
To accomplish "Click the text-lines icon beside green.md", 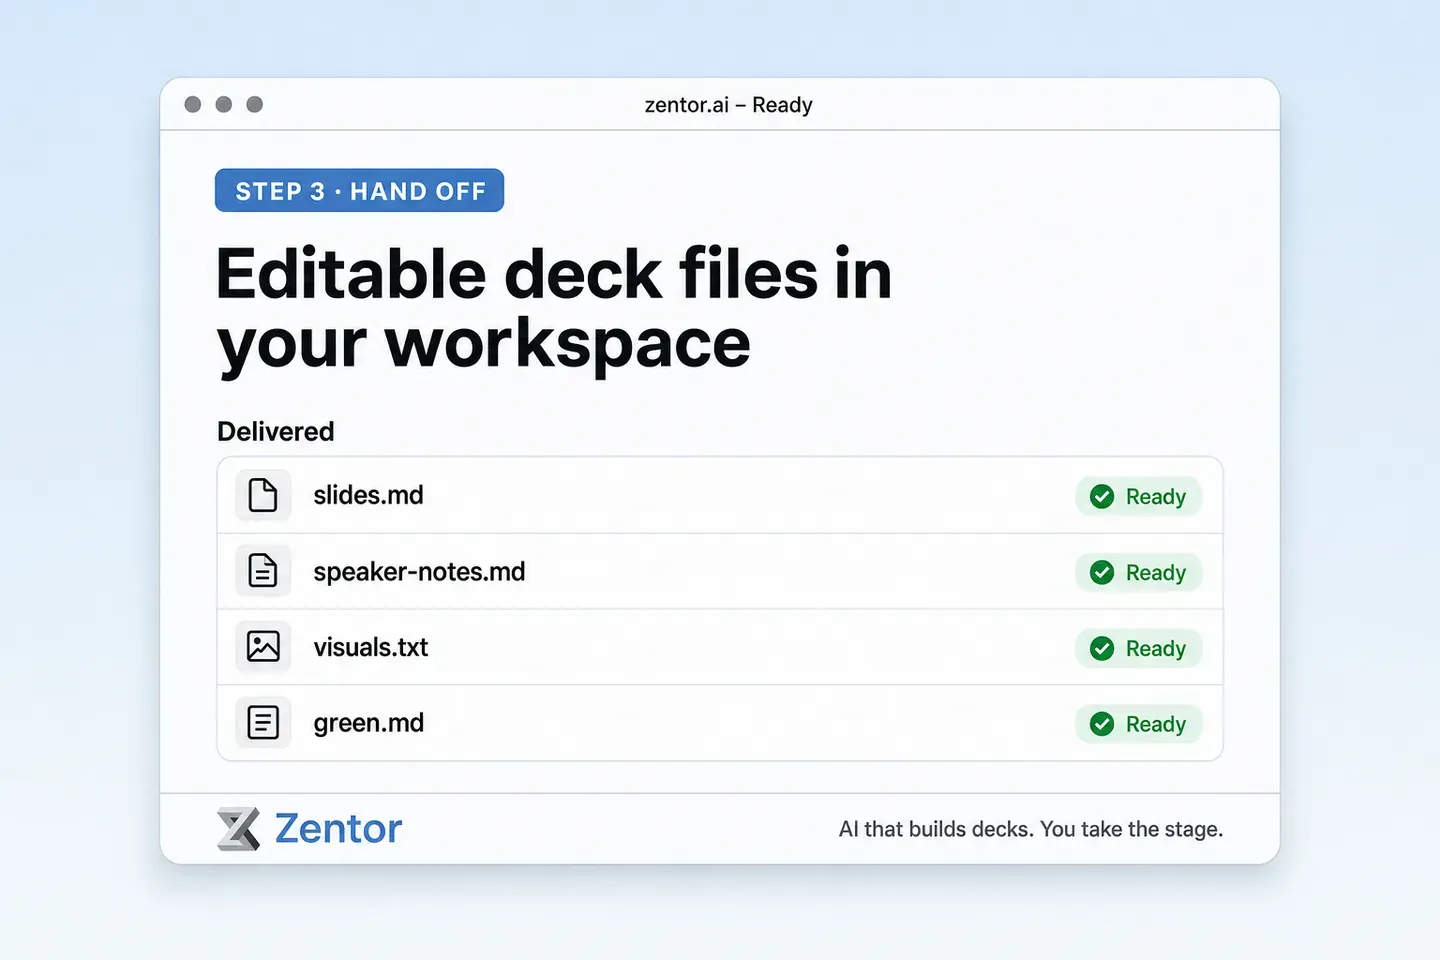I will click(263, 722).
